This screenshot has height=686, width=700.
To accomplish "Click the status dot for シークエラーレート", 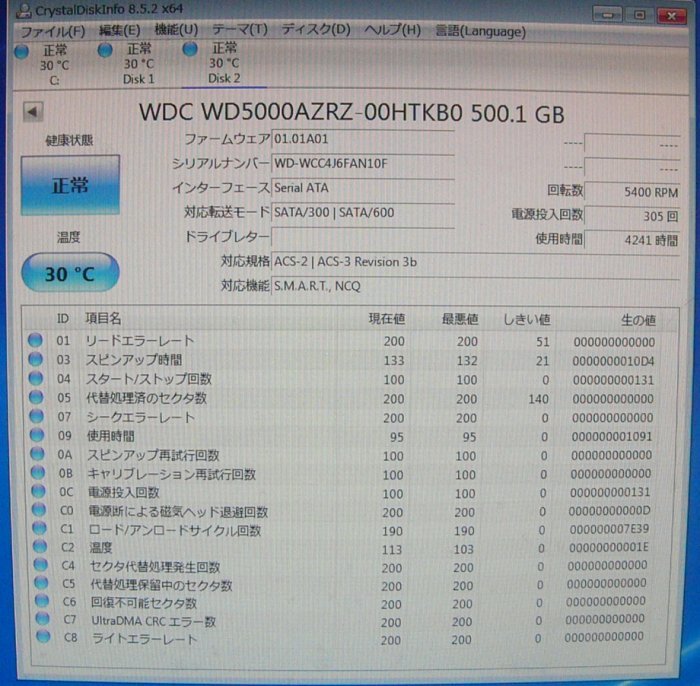I will coord(37,416).
